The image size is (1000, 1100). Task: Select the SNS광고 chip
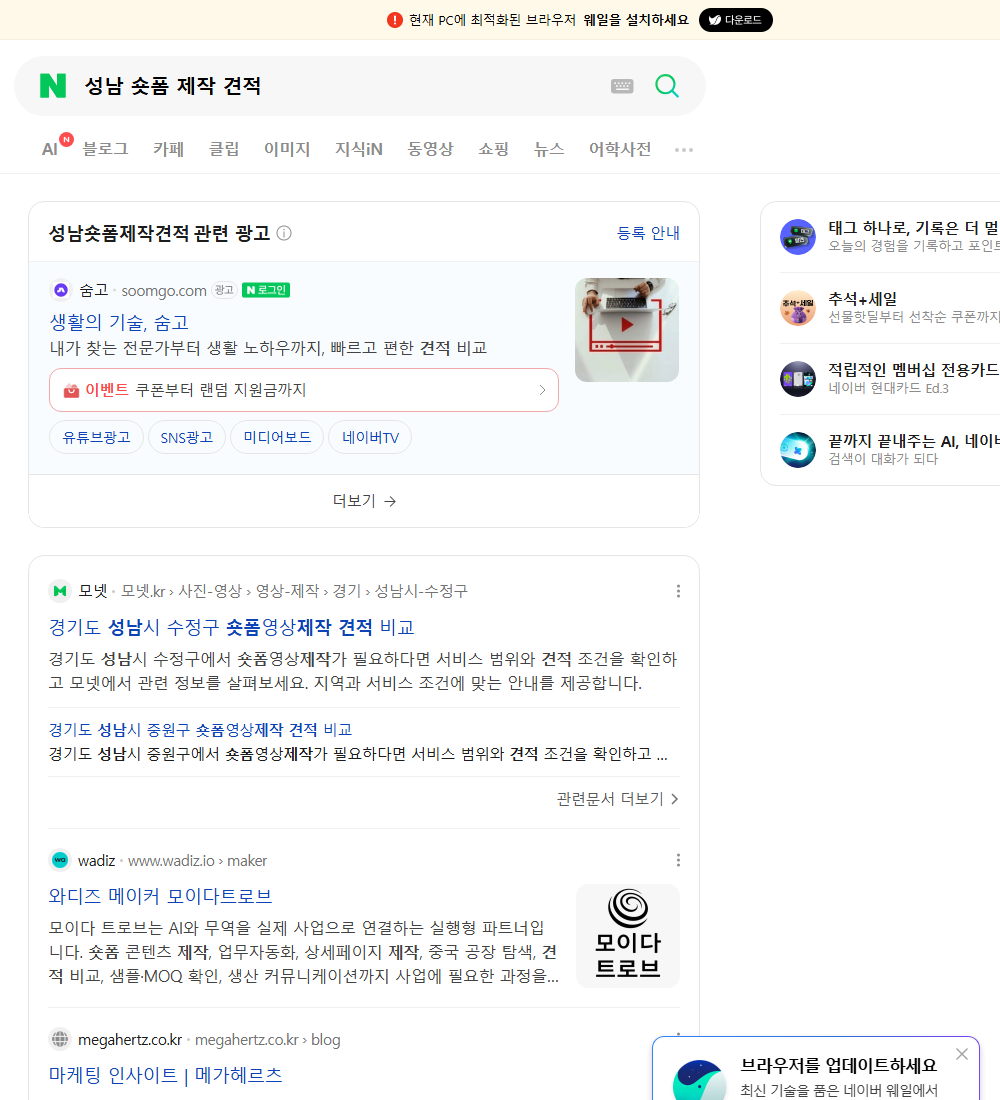(x=186, y=437)
